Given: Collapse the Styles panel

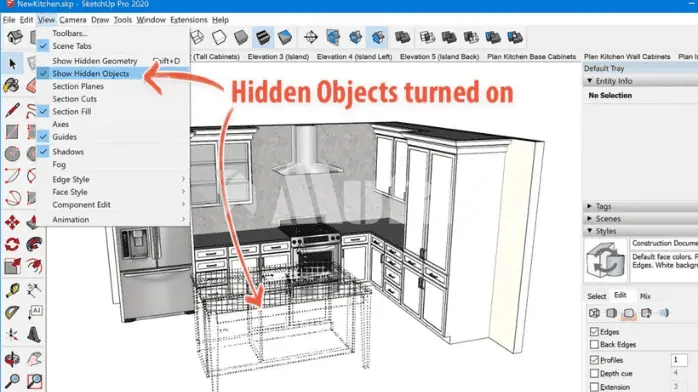Looking at the screenshot, I should click(589, 231).
